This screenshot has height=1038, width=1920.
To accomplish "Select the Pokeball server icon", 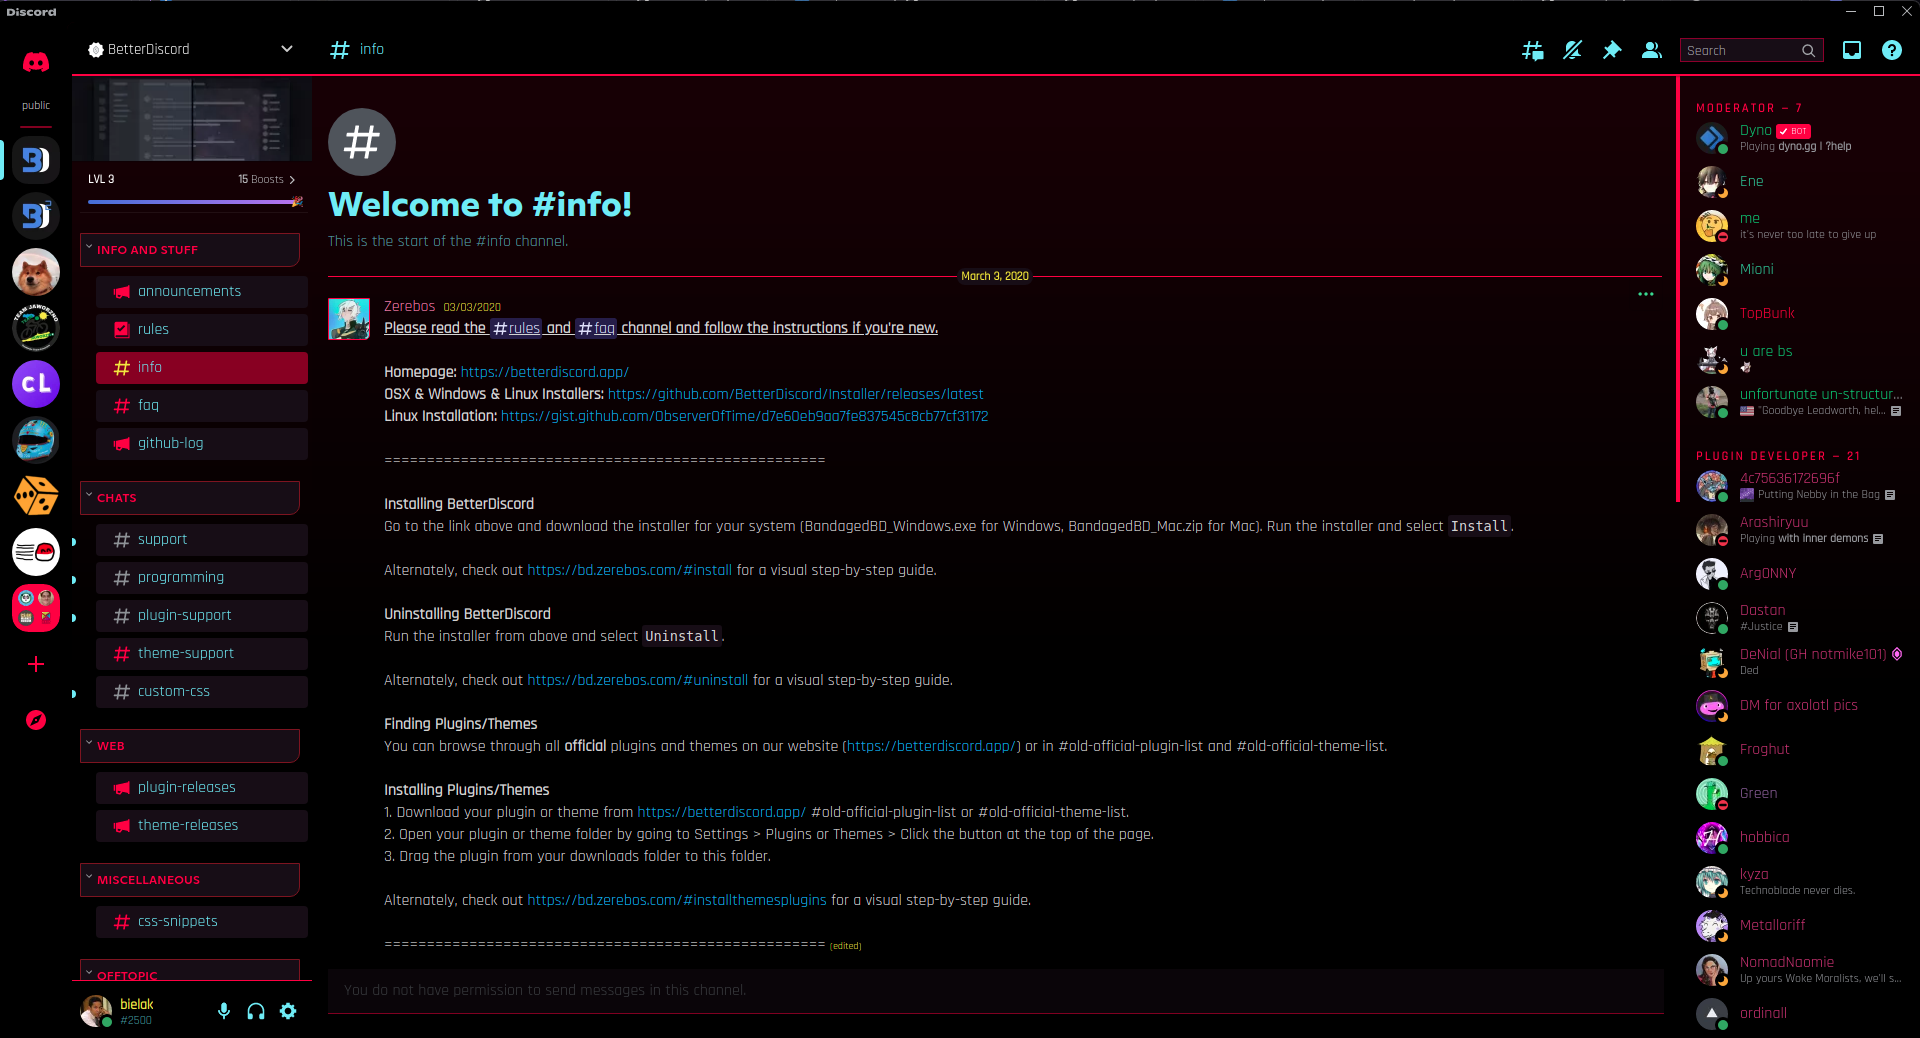I will (36, 552).
